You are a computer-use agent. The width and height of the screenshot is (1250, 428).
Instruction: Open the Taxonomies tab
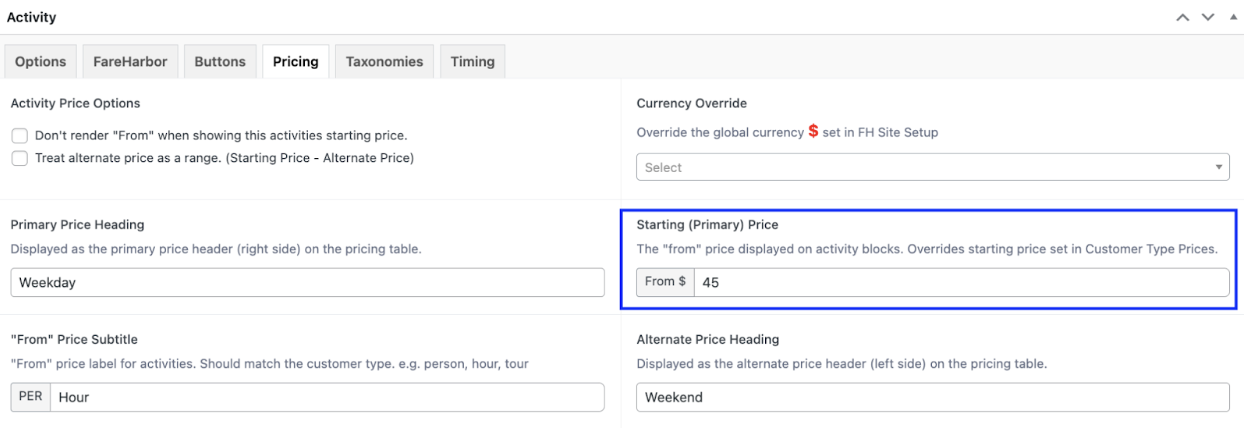coord(384,61)
